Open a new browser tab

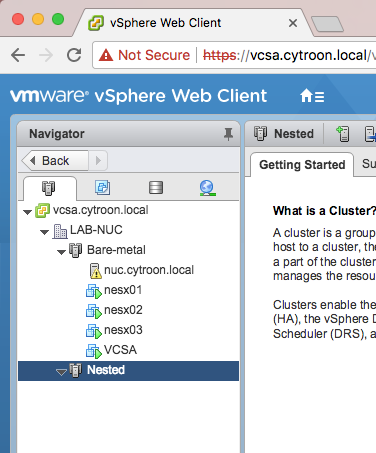coord(327,24)
